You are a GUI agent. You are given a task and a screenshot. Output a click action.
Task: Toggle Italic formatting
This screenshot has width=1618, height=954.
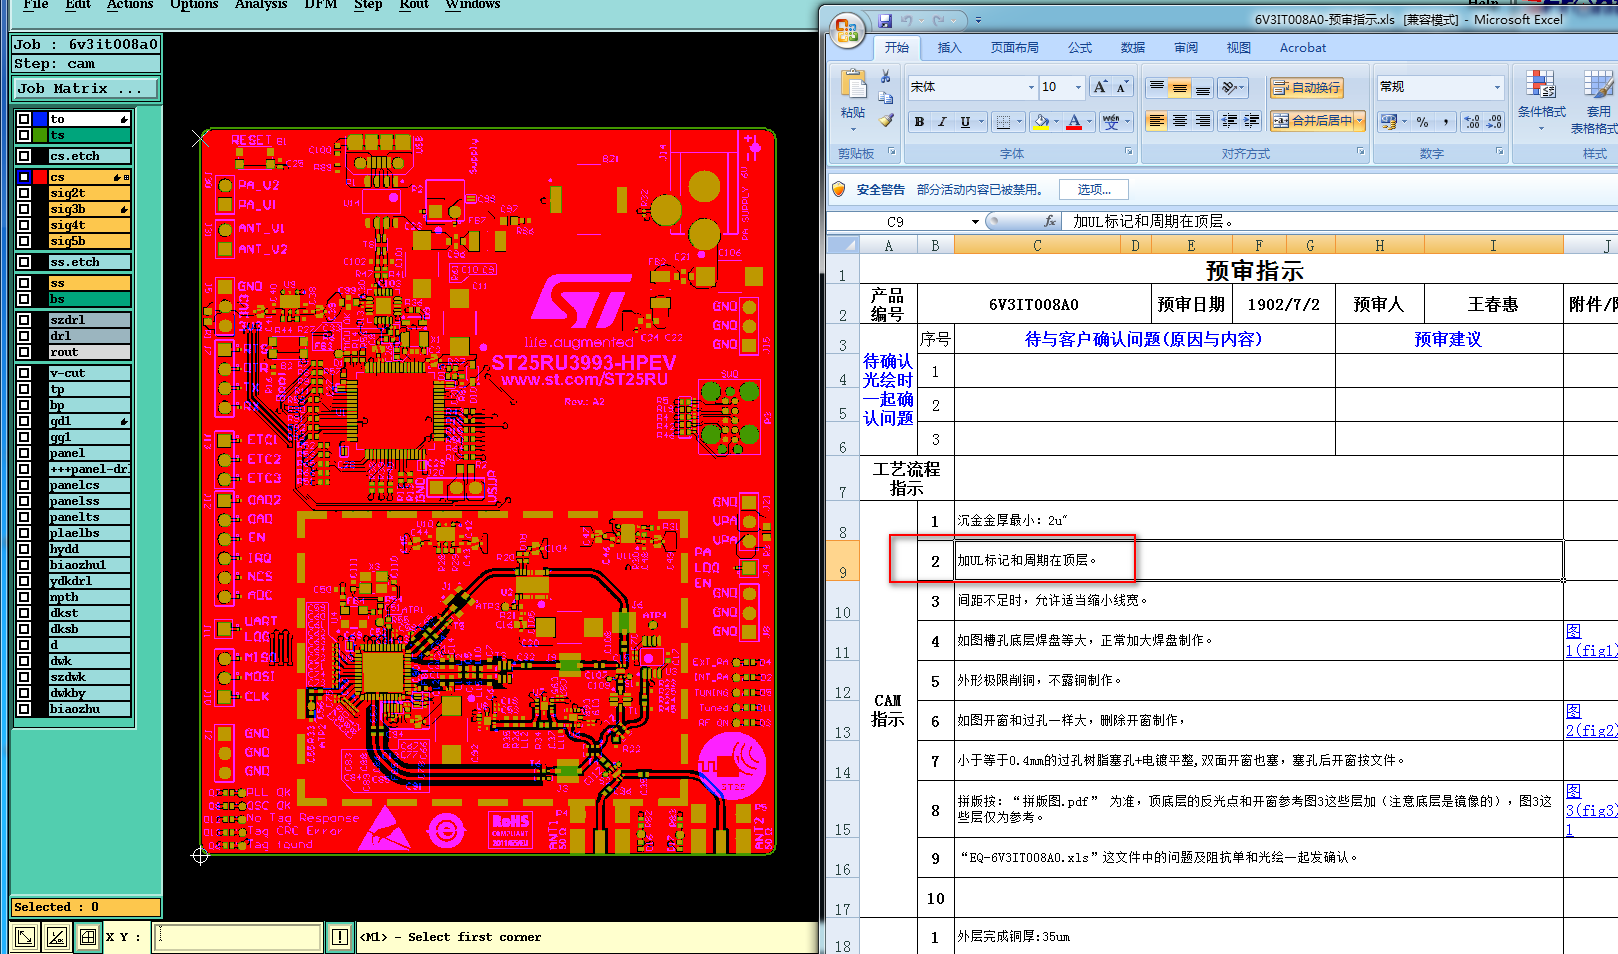[942, 122]
